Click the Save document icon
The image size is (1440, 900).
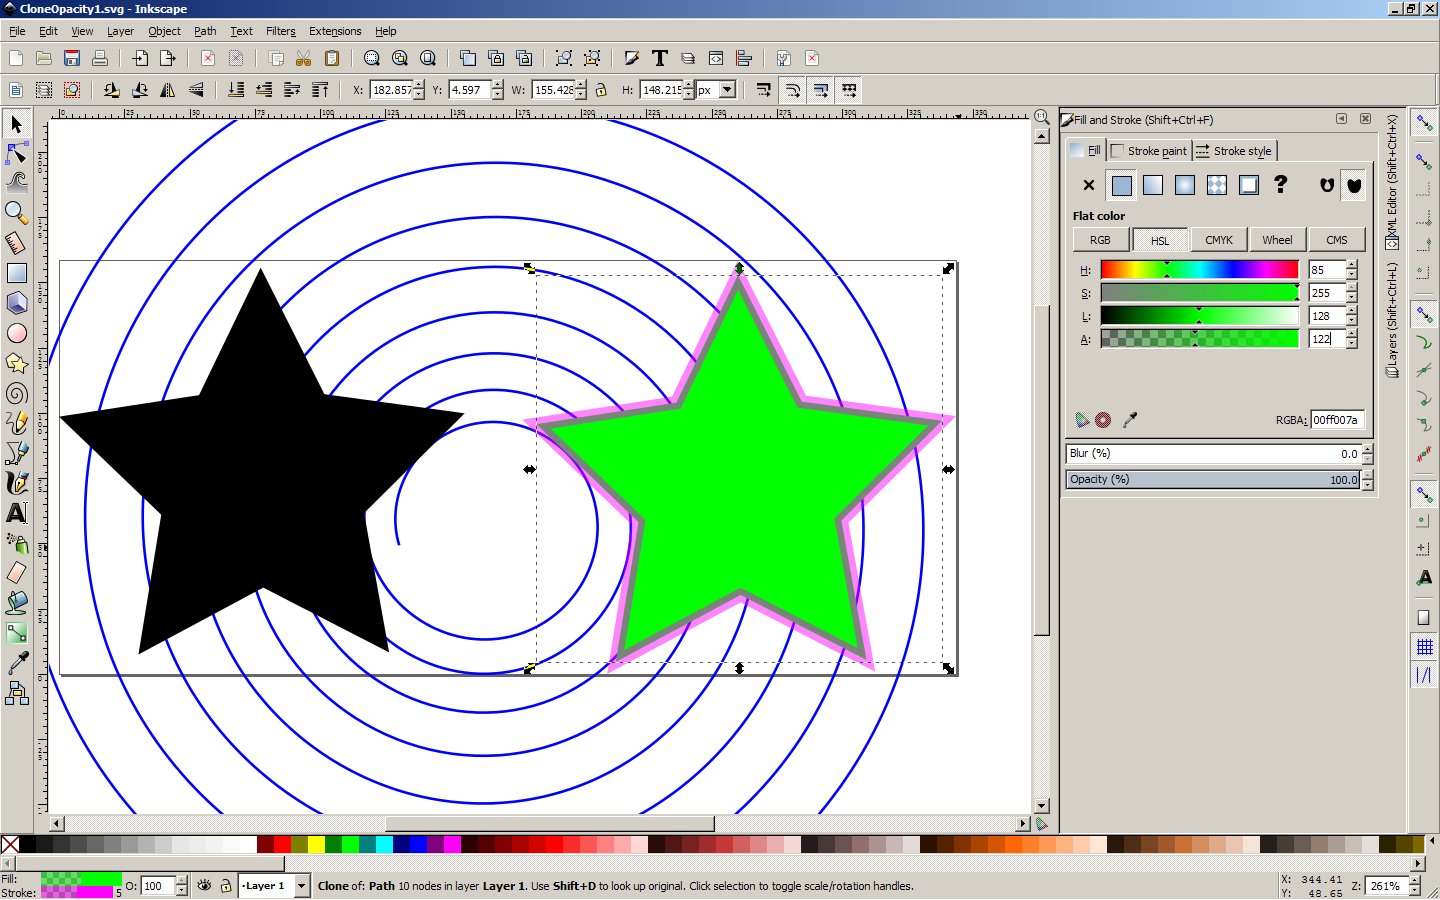tap(72, 58)
